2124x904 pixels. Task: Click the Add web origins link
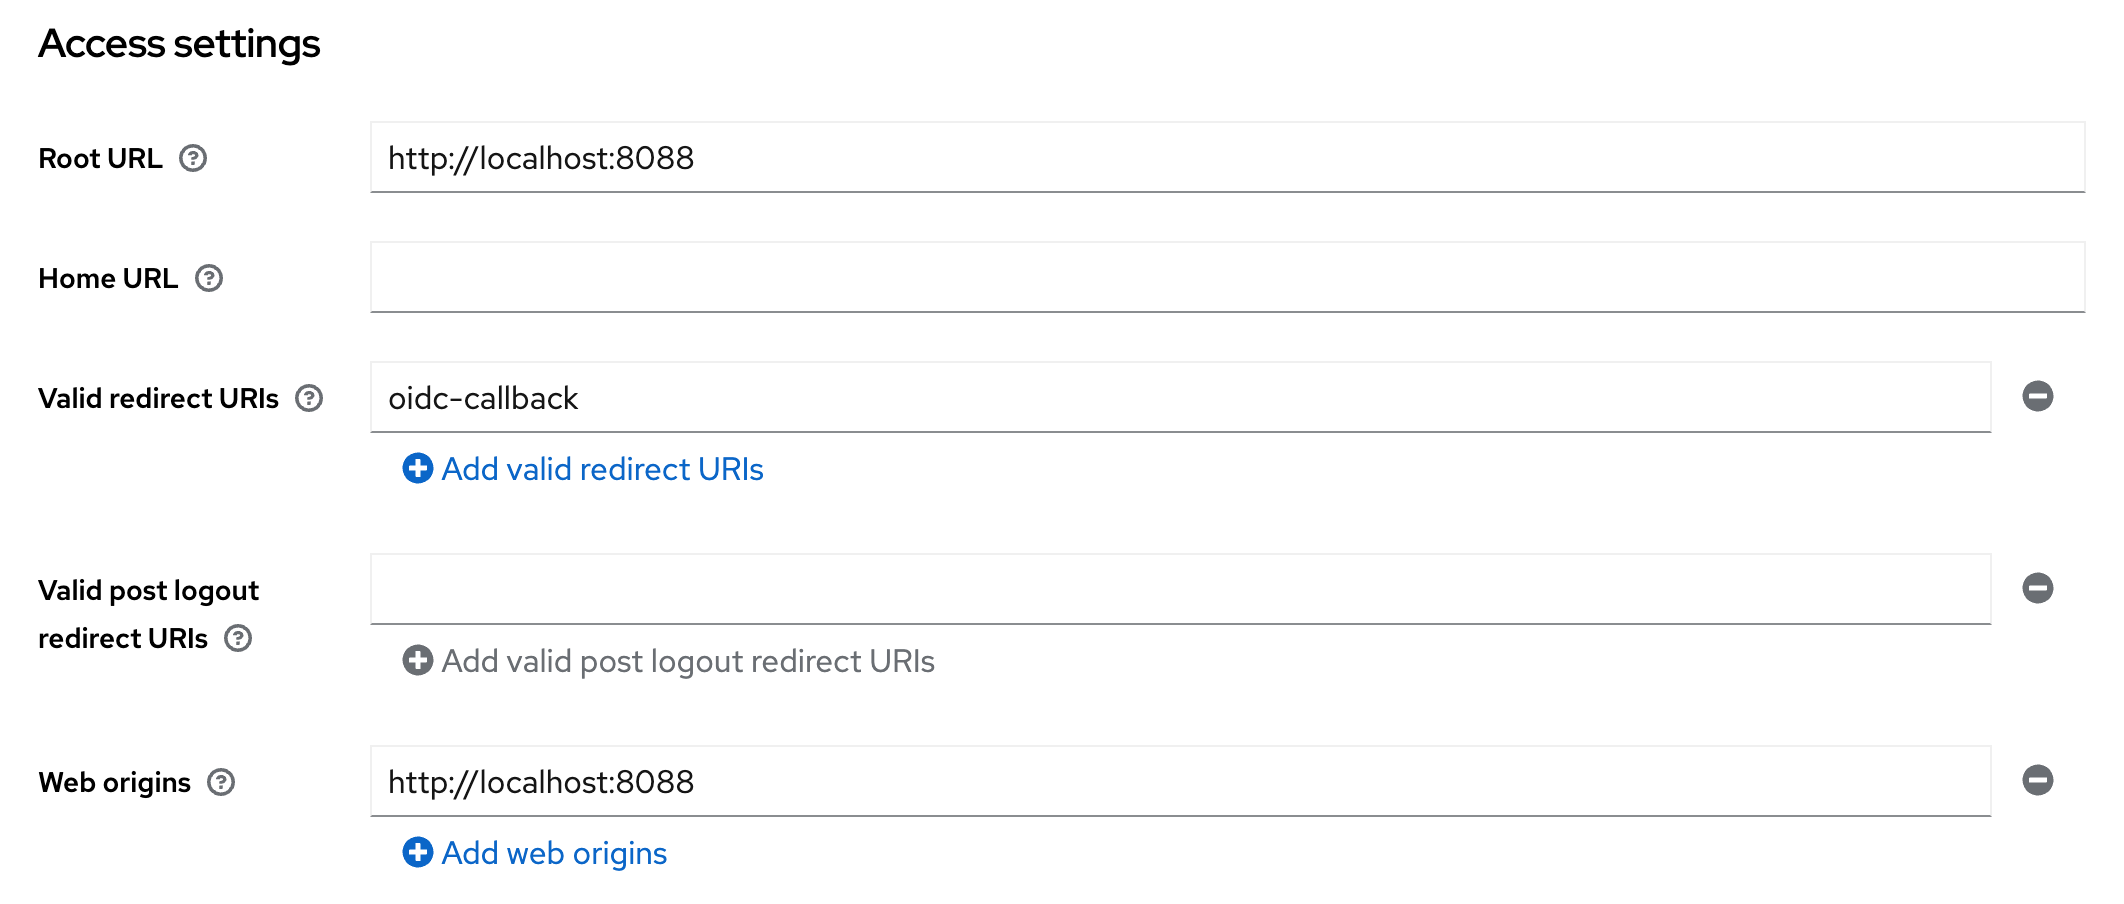point(554,853)
